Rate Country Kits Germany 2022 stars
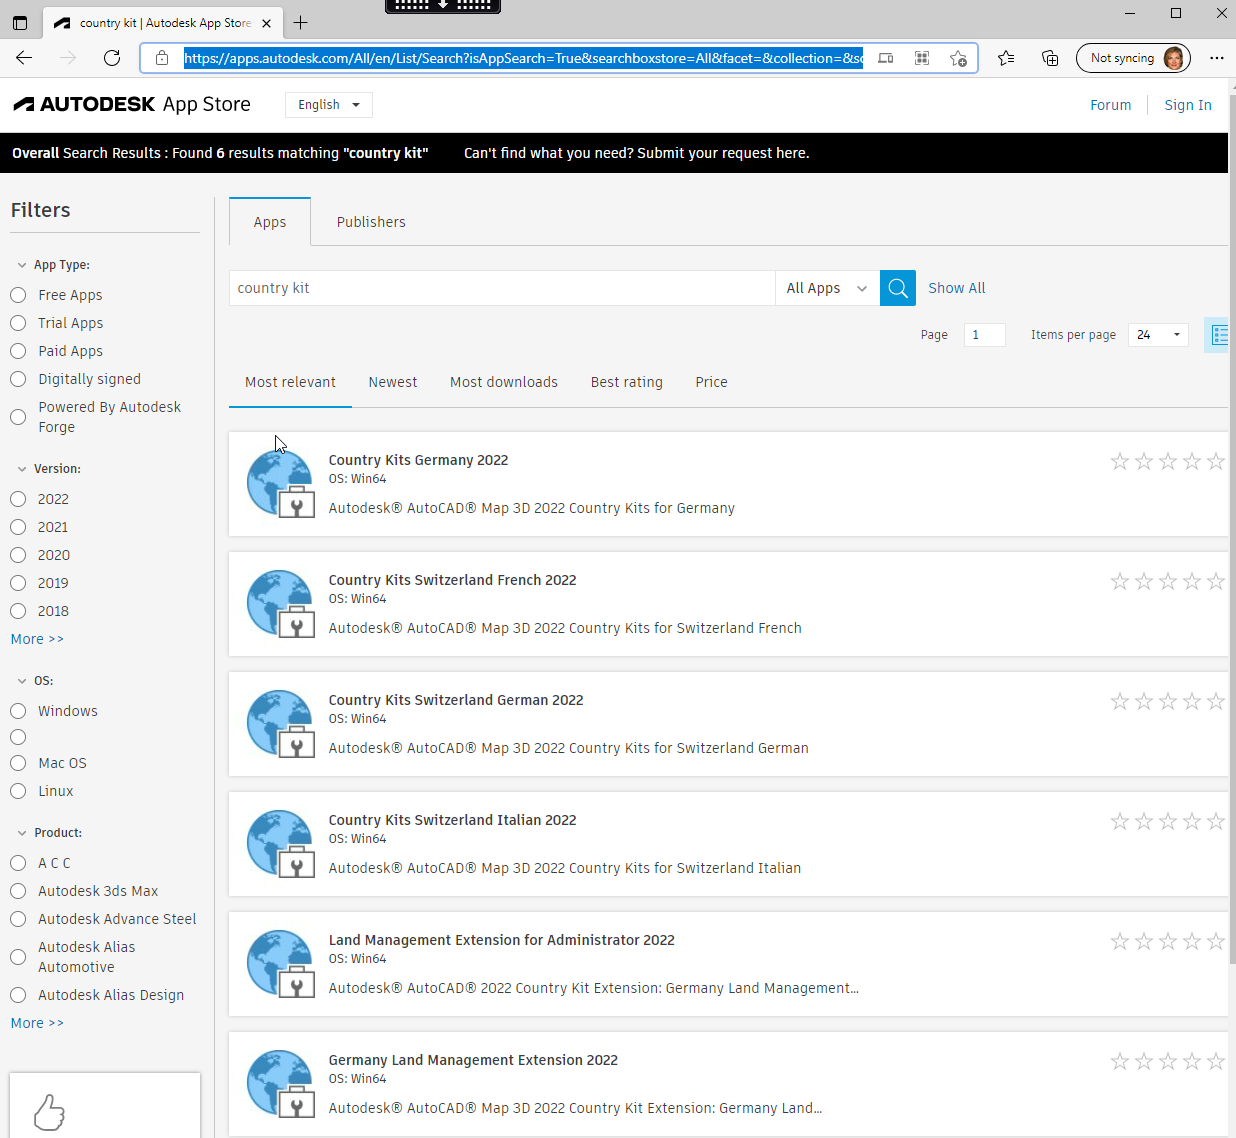 click(x=1167, y=461)
